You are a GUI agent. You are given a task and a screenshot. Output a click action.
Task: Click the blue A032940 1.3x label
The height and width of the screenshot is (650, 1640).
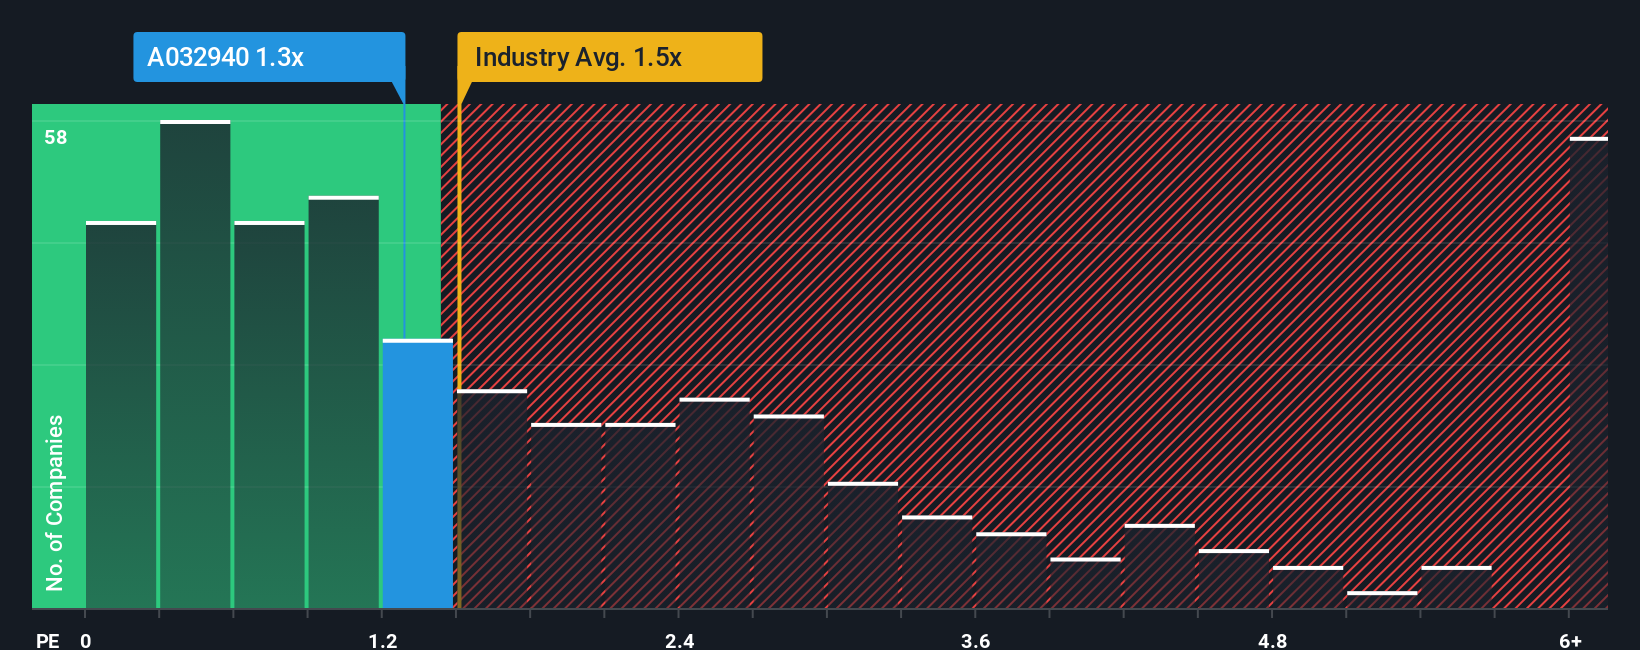pyautogui.click(x=269, y=57)
